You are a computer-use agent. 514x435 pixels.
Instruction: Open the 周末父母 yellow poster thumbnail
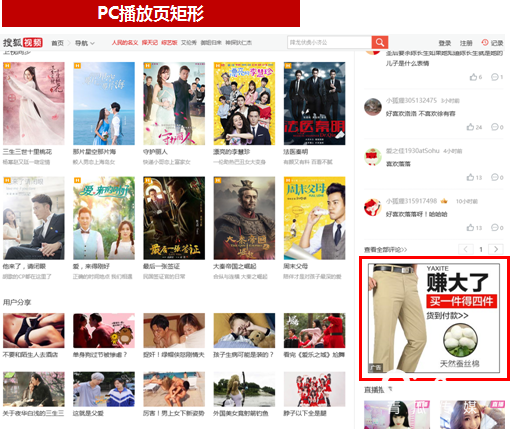(x=314, y=218)
